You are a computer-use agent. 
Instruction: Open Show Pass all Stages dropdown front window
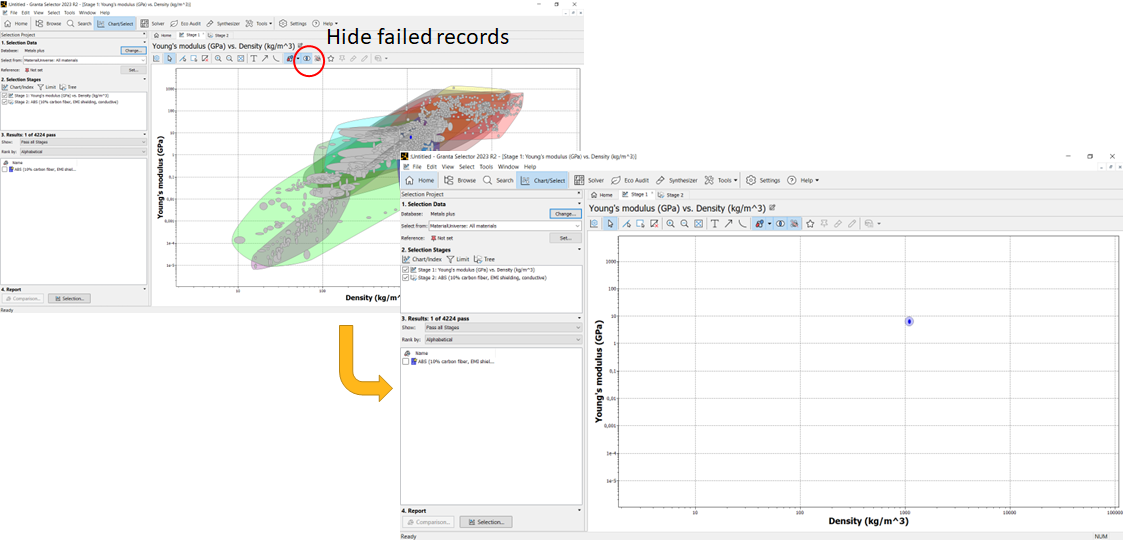503,327
